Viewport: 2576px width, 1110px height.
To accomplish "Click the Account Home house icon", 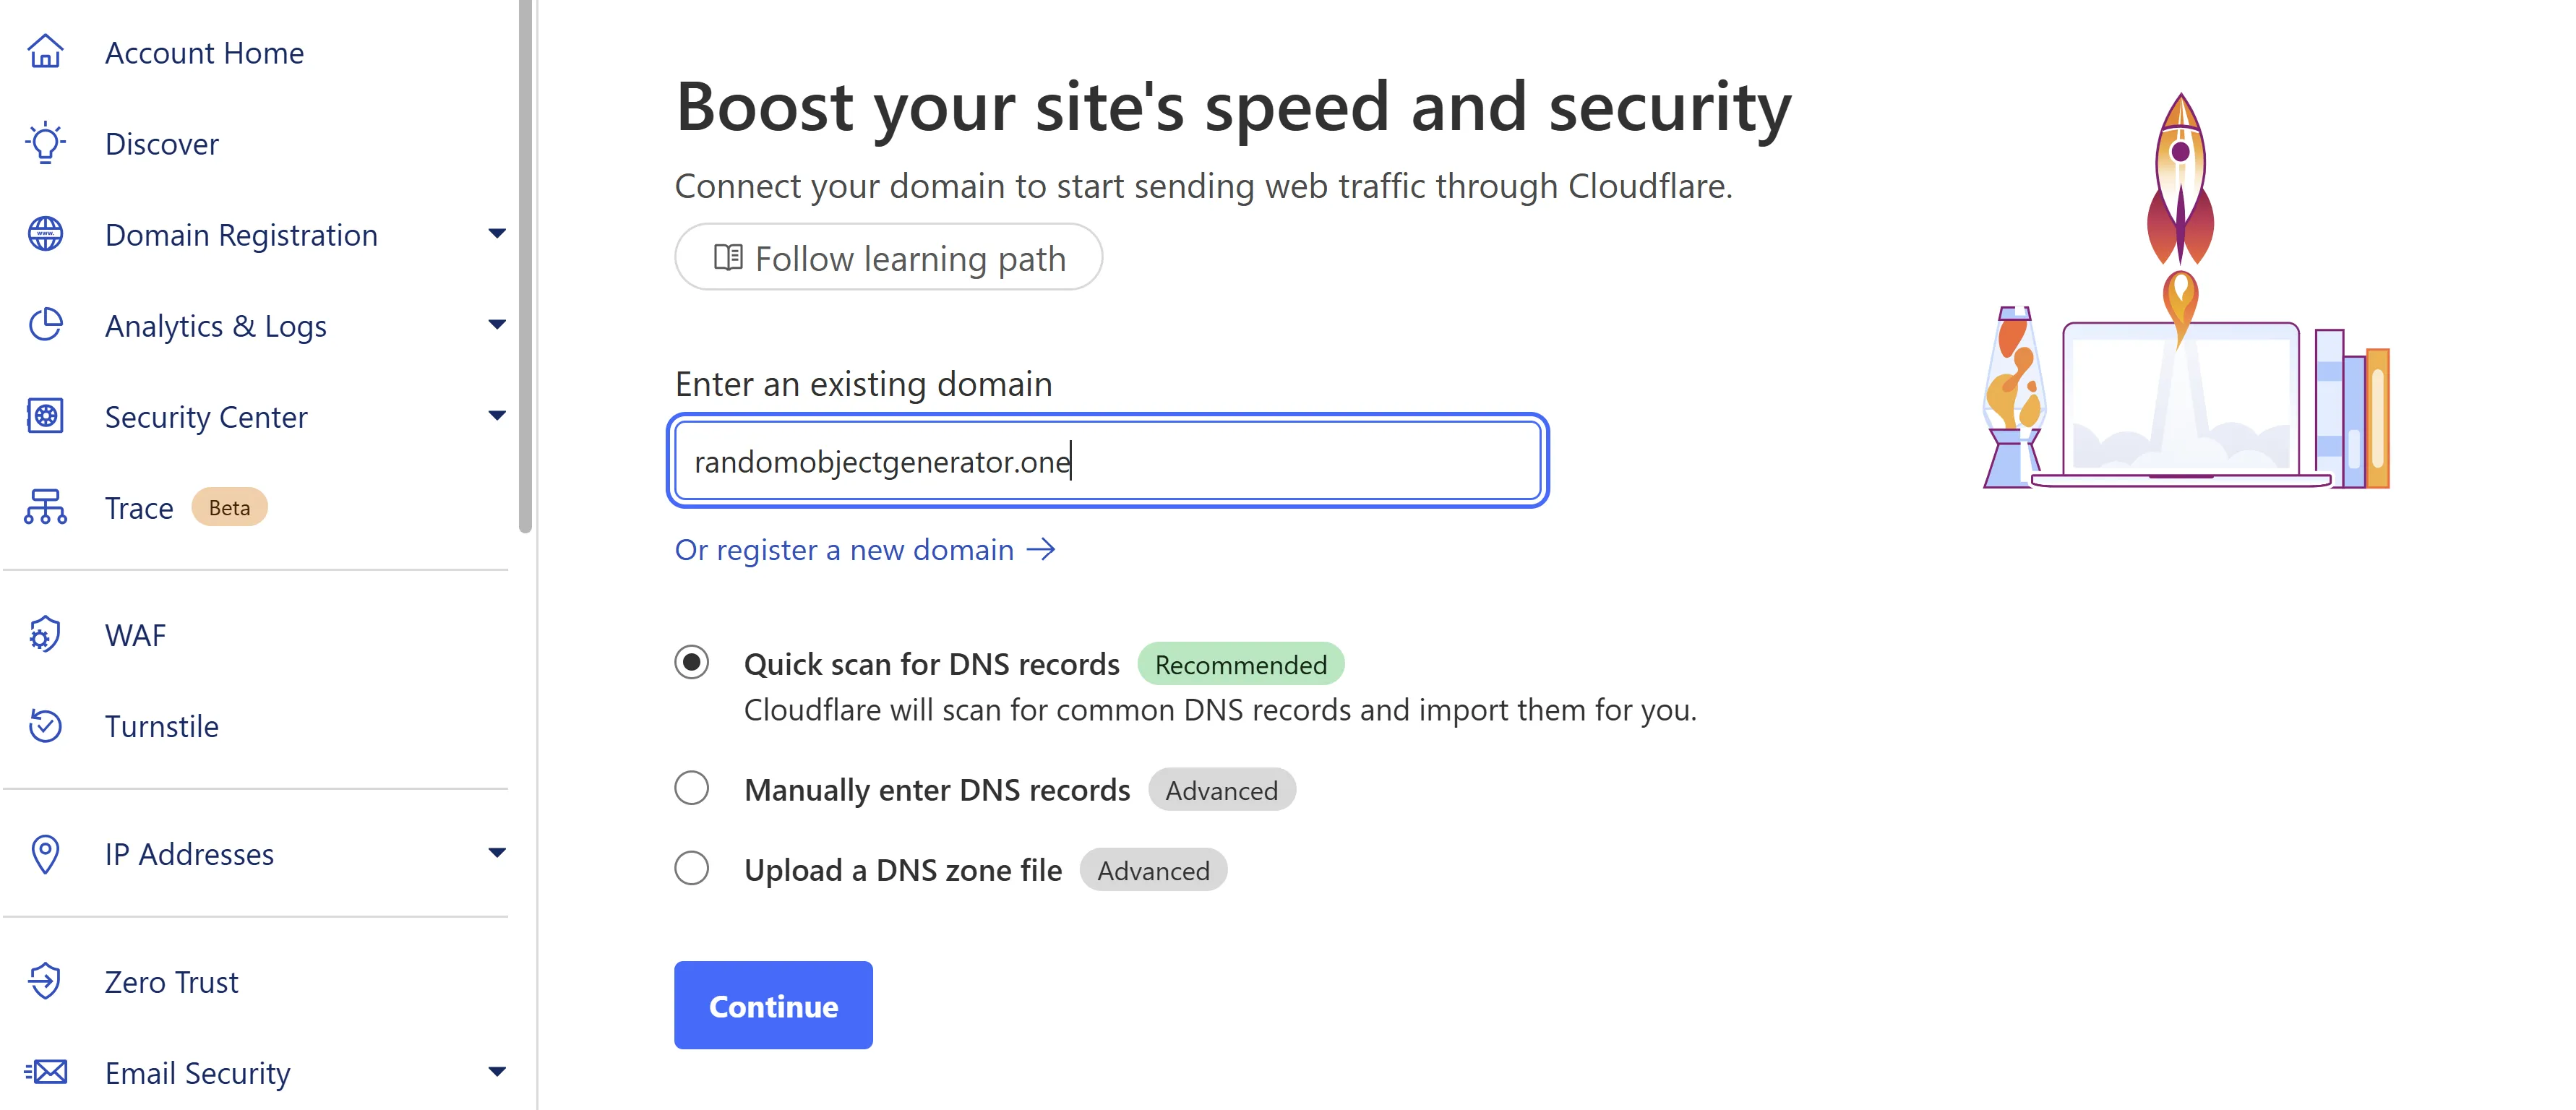I will 45,52.
